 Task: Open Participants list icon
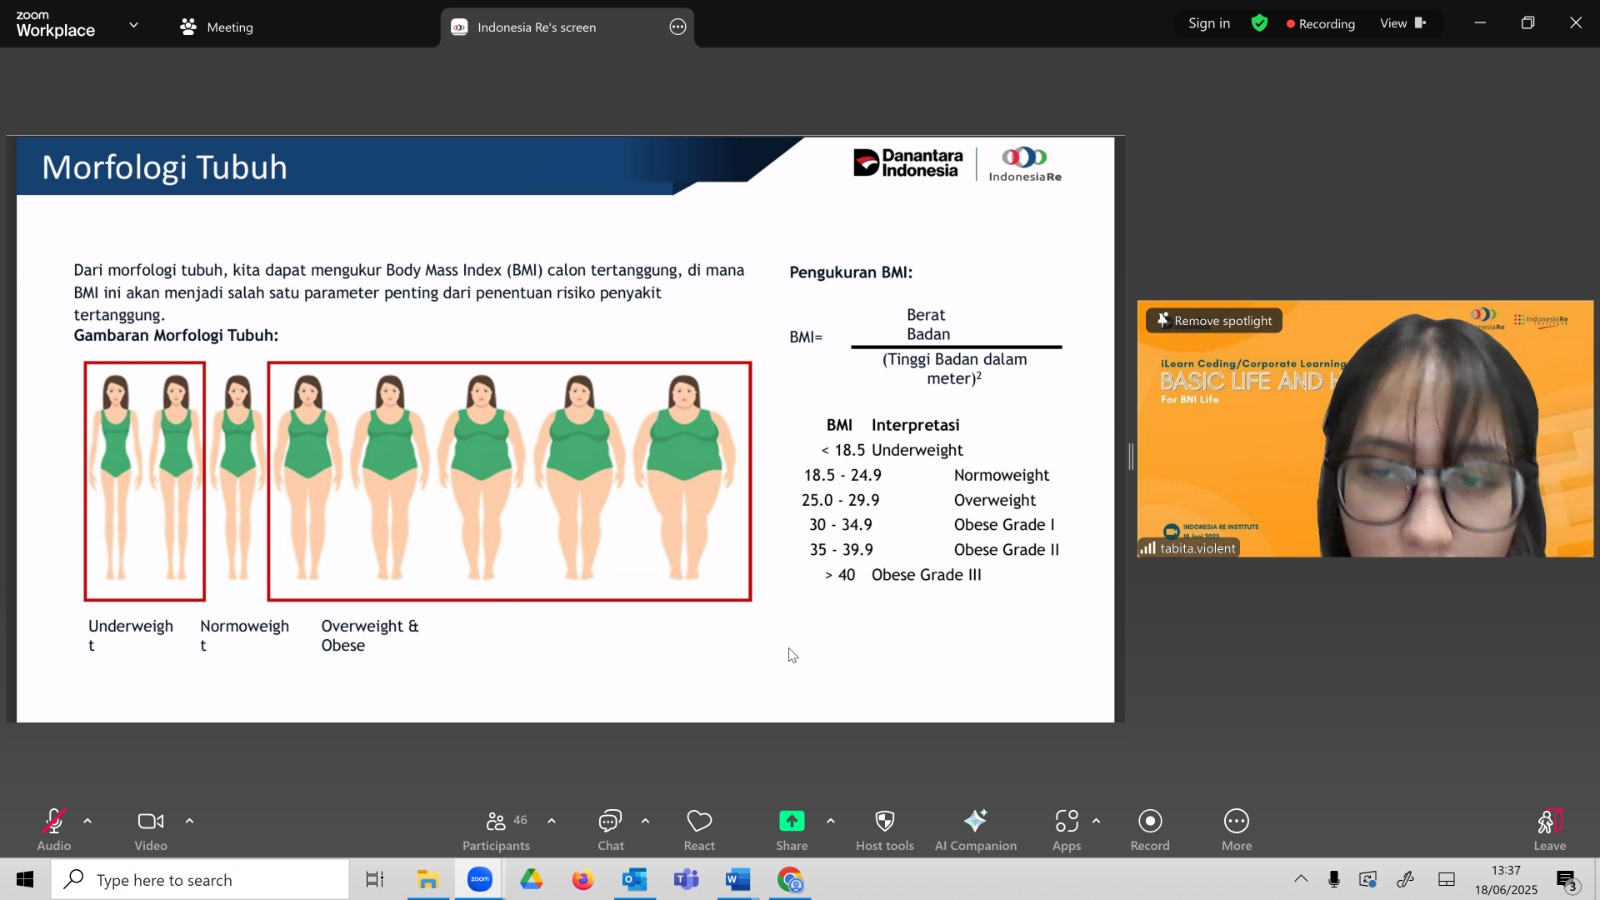point(496,821)
